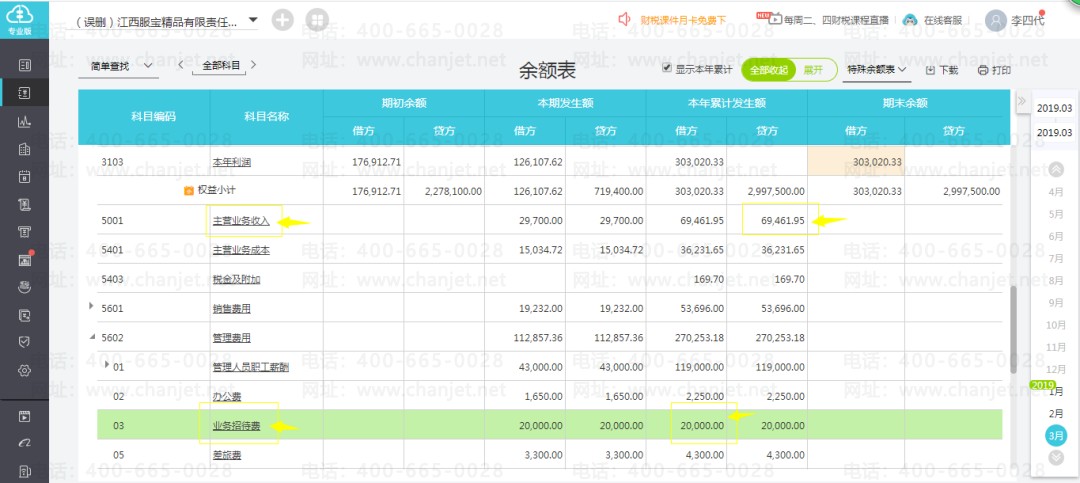This screenshot has width=1080, height=483.
Task: Click the round plus icon beside company name
Action: click(282, 20)
